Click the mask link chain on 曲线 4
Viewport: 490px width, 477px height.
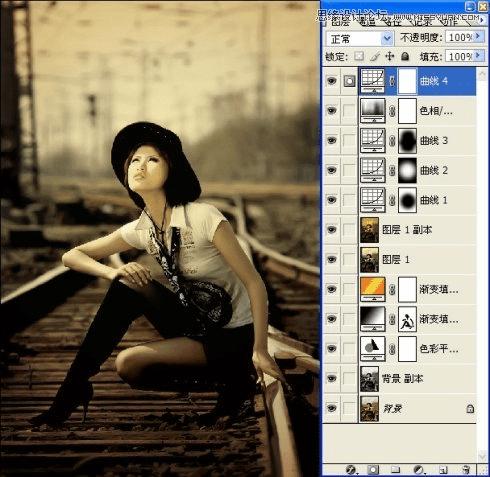(392, 81)
